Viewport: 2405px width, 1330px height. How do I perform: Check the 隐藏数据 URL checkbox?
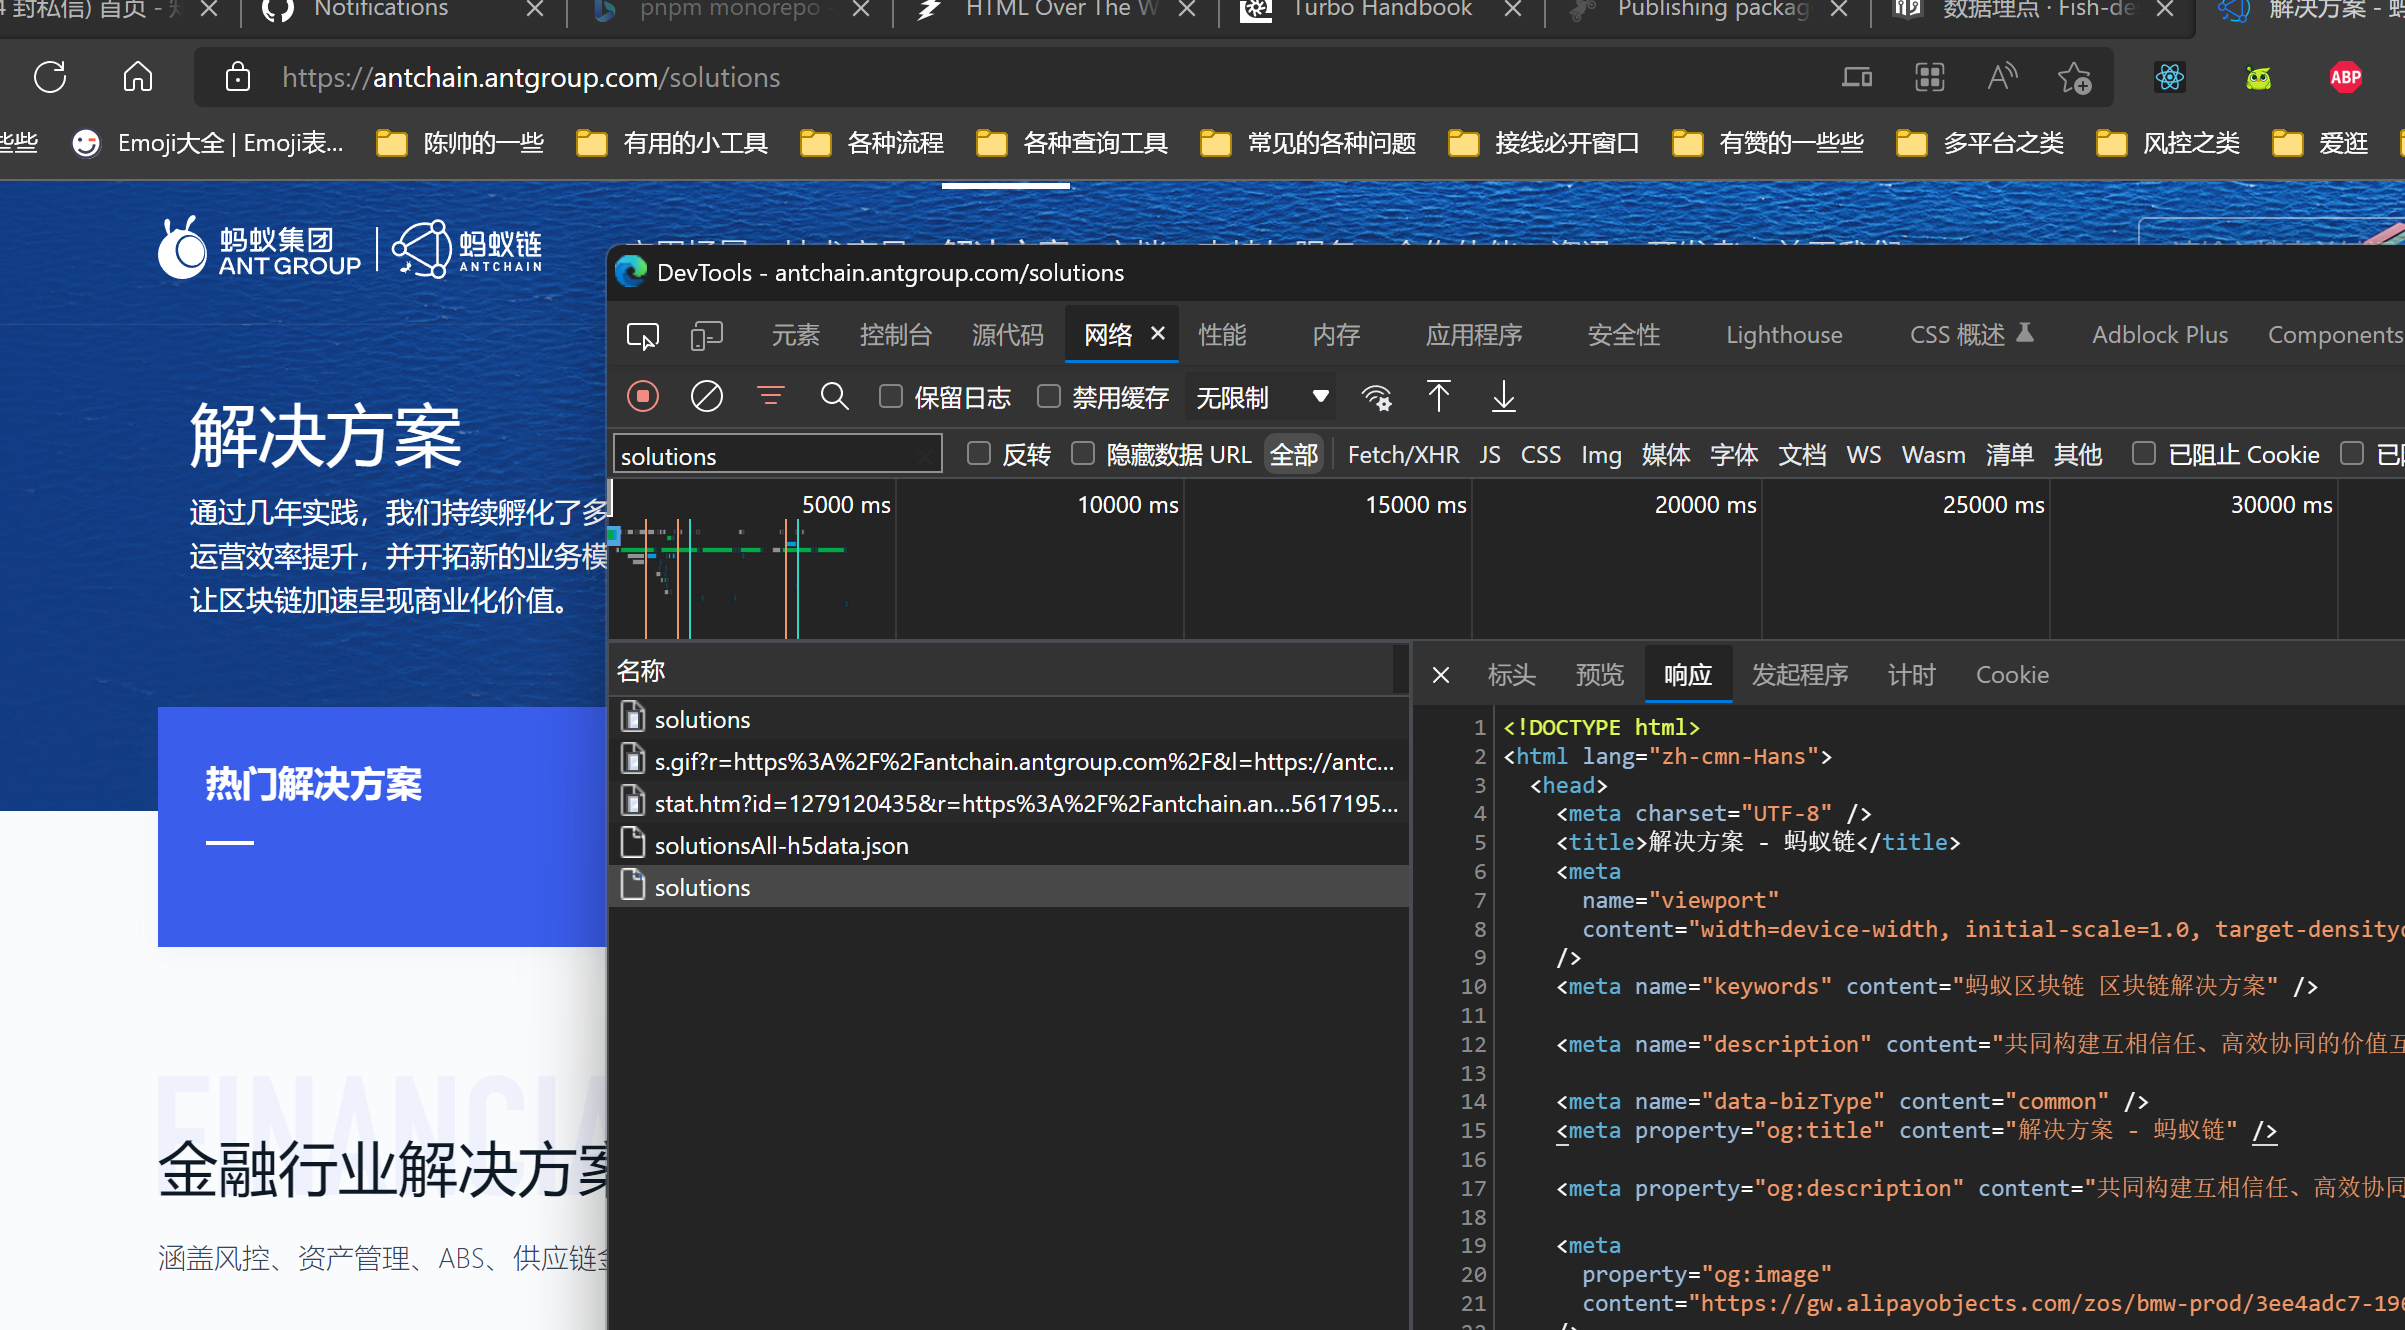1083,454
